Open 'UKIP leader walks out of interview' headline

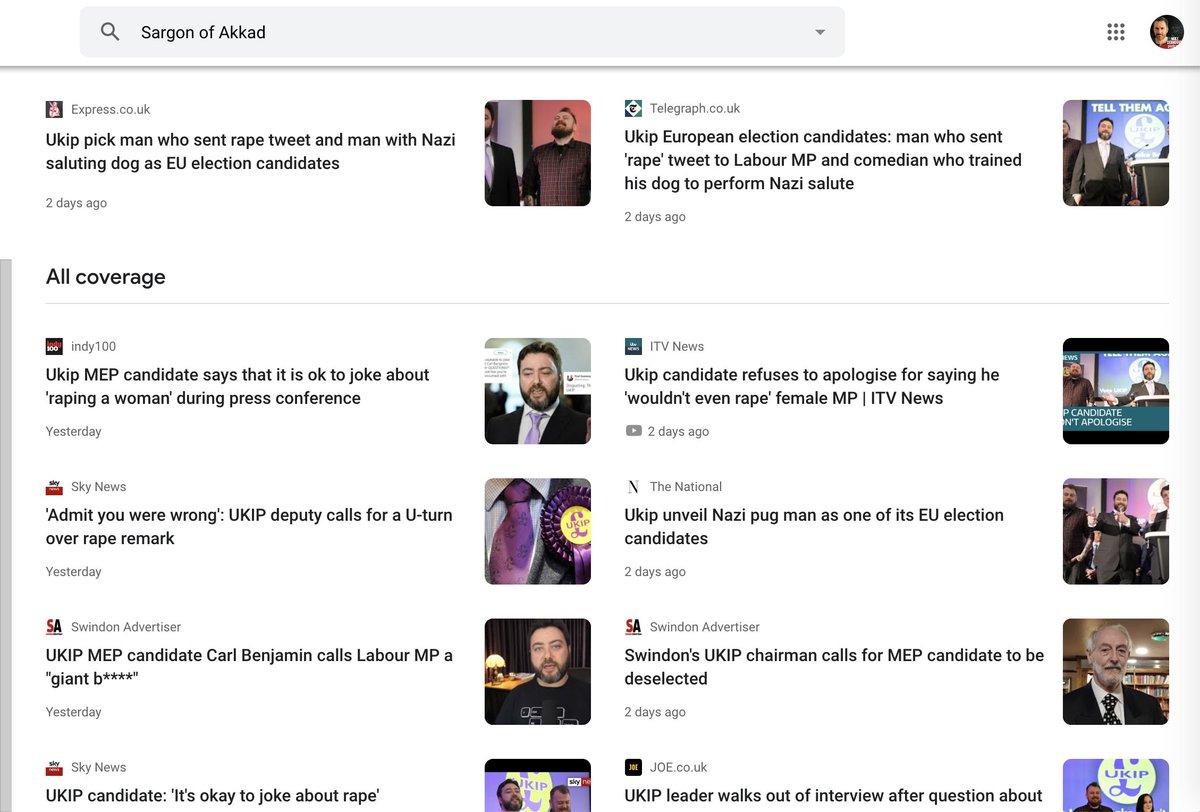[x=834, y=796]
